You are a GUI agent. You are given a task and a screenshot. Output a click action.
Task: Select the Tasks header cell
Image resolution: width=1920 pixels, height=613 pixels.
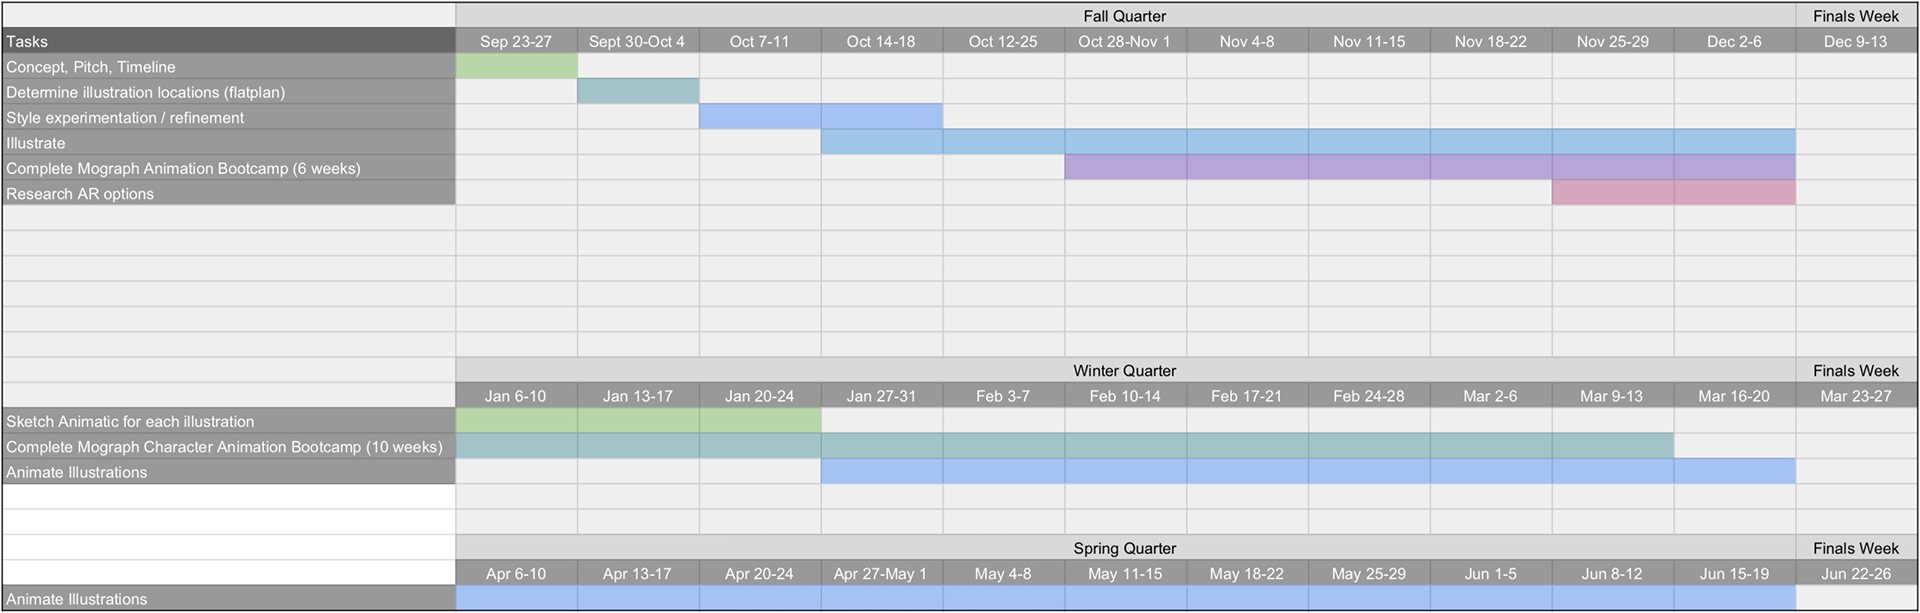[x=229, y=41]
